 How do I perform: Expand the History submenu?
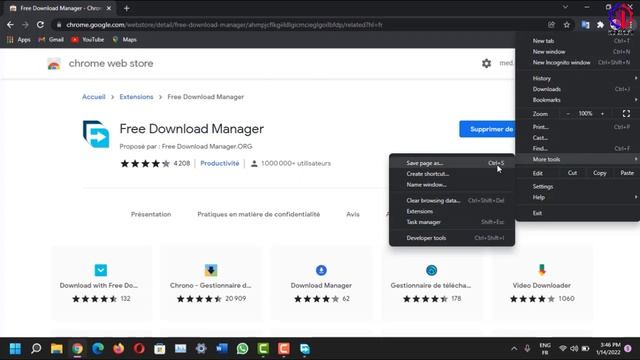pyautogui.click(x=577, y=78)
